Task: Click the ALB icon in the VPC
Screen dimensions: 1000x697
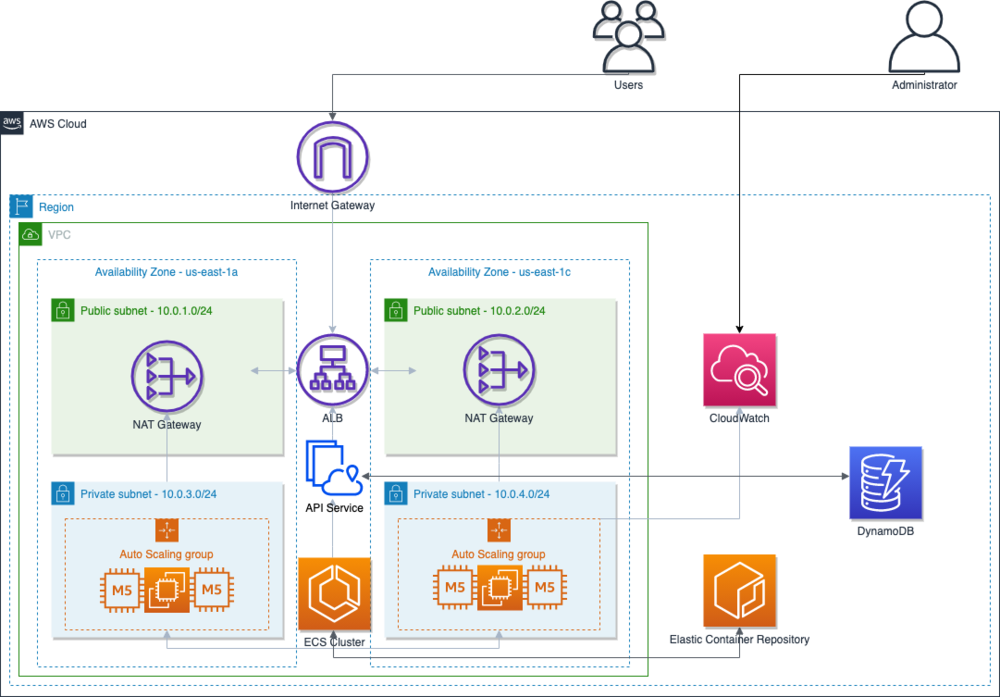Action: [x=333, y=369]
